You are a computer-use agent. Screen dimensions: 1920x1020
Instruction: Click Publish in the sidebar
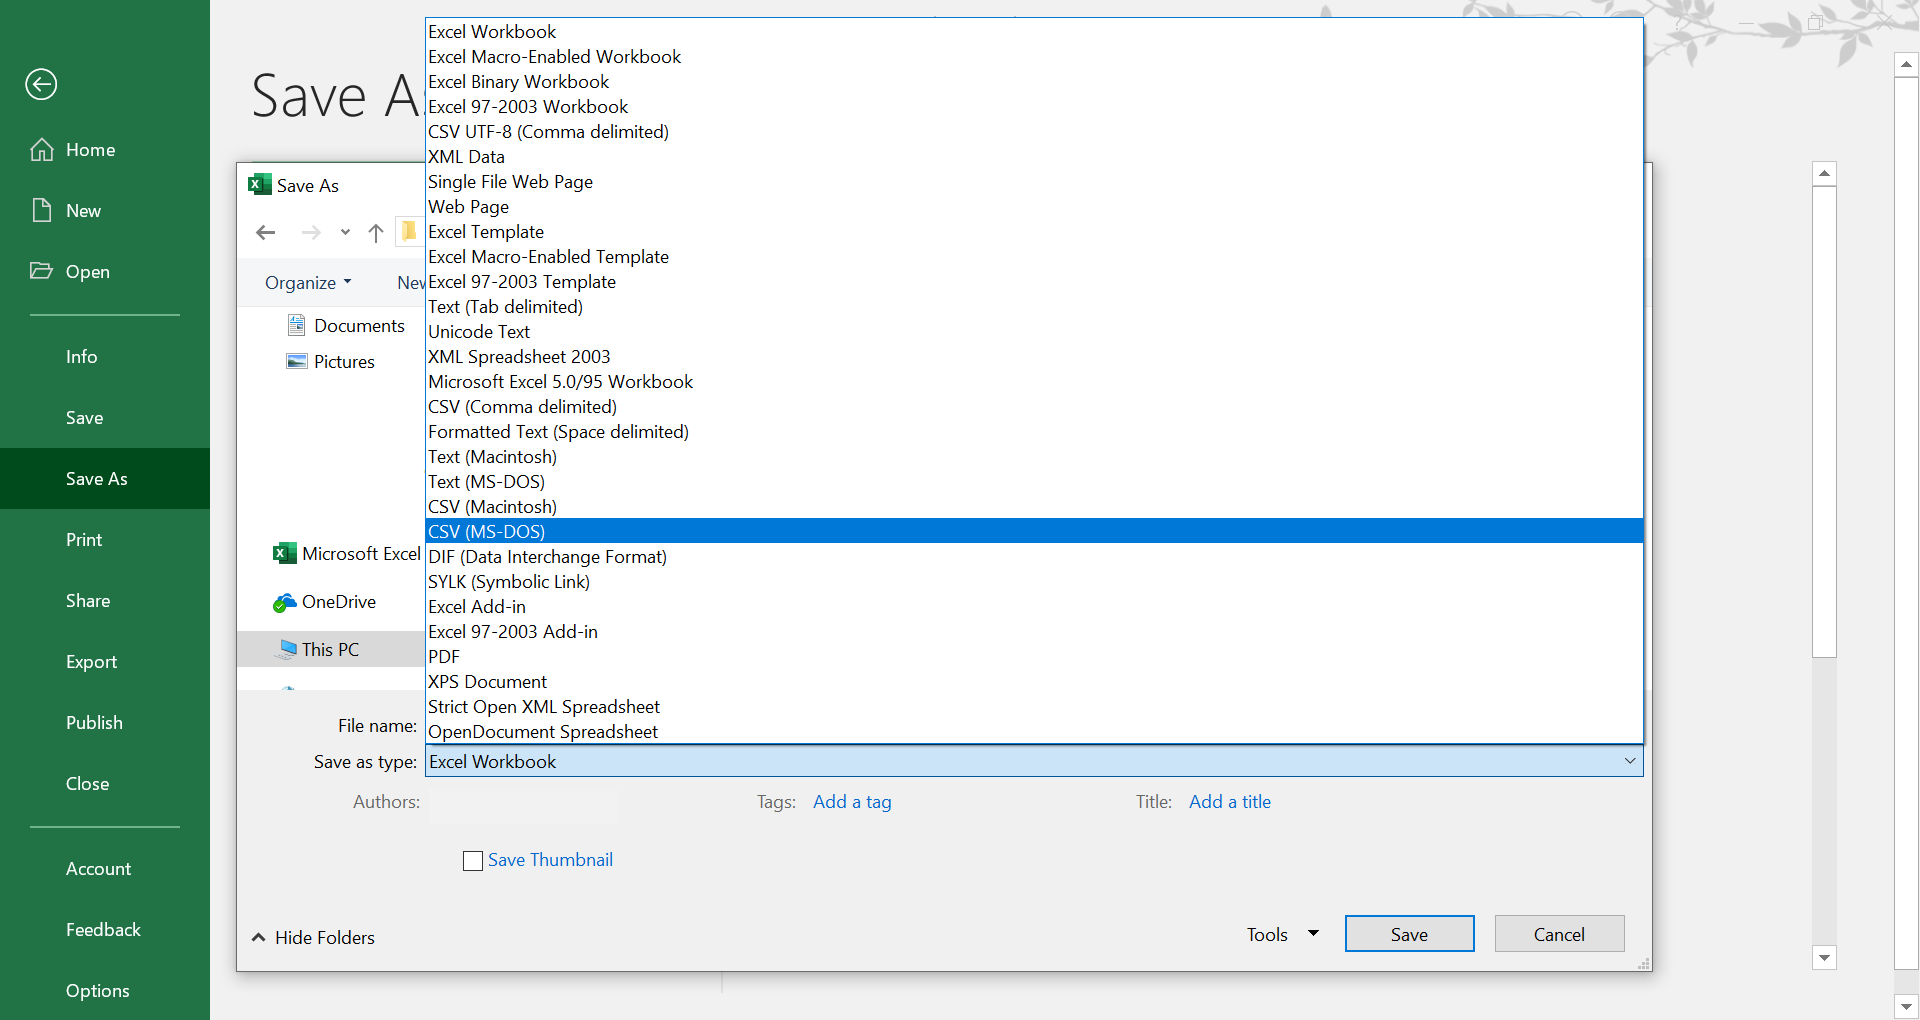(105, 723)
